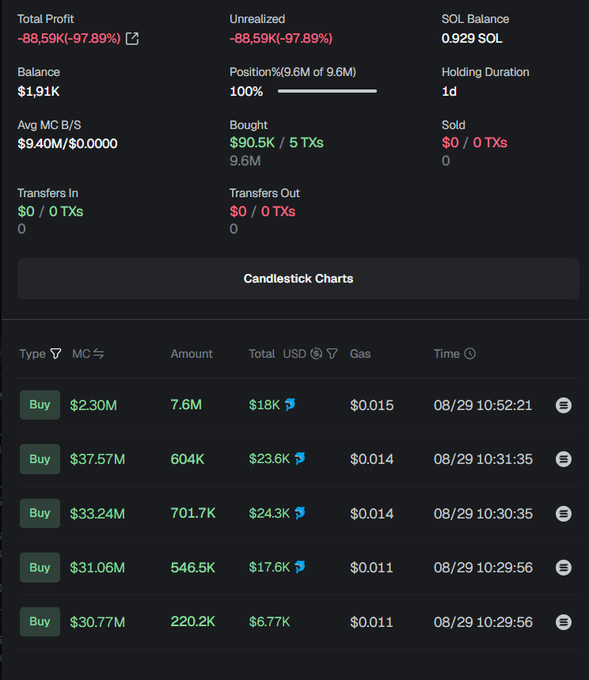This screenshot has width=589, height=680.
Task: Click timestamp 08/29 10:52:21
Action: 483,405
